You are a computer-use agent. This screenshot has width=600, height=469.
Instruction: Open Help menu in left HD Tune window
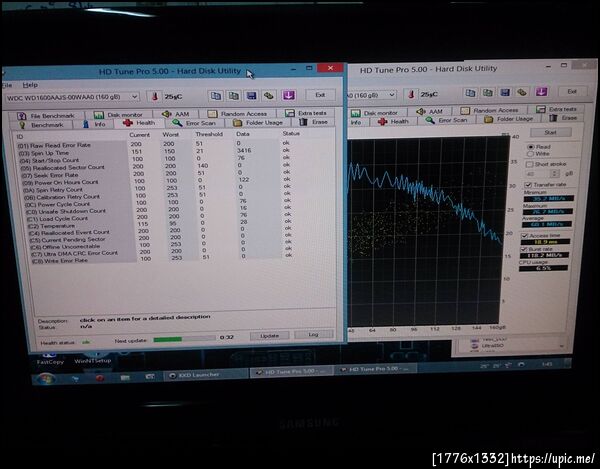pos(30,85)
